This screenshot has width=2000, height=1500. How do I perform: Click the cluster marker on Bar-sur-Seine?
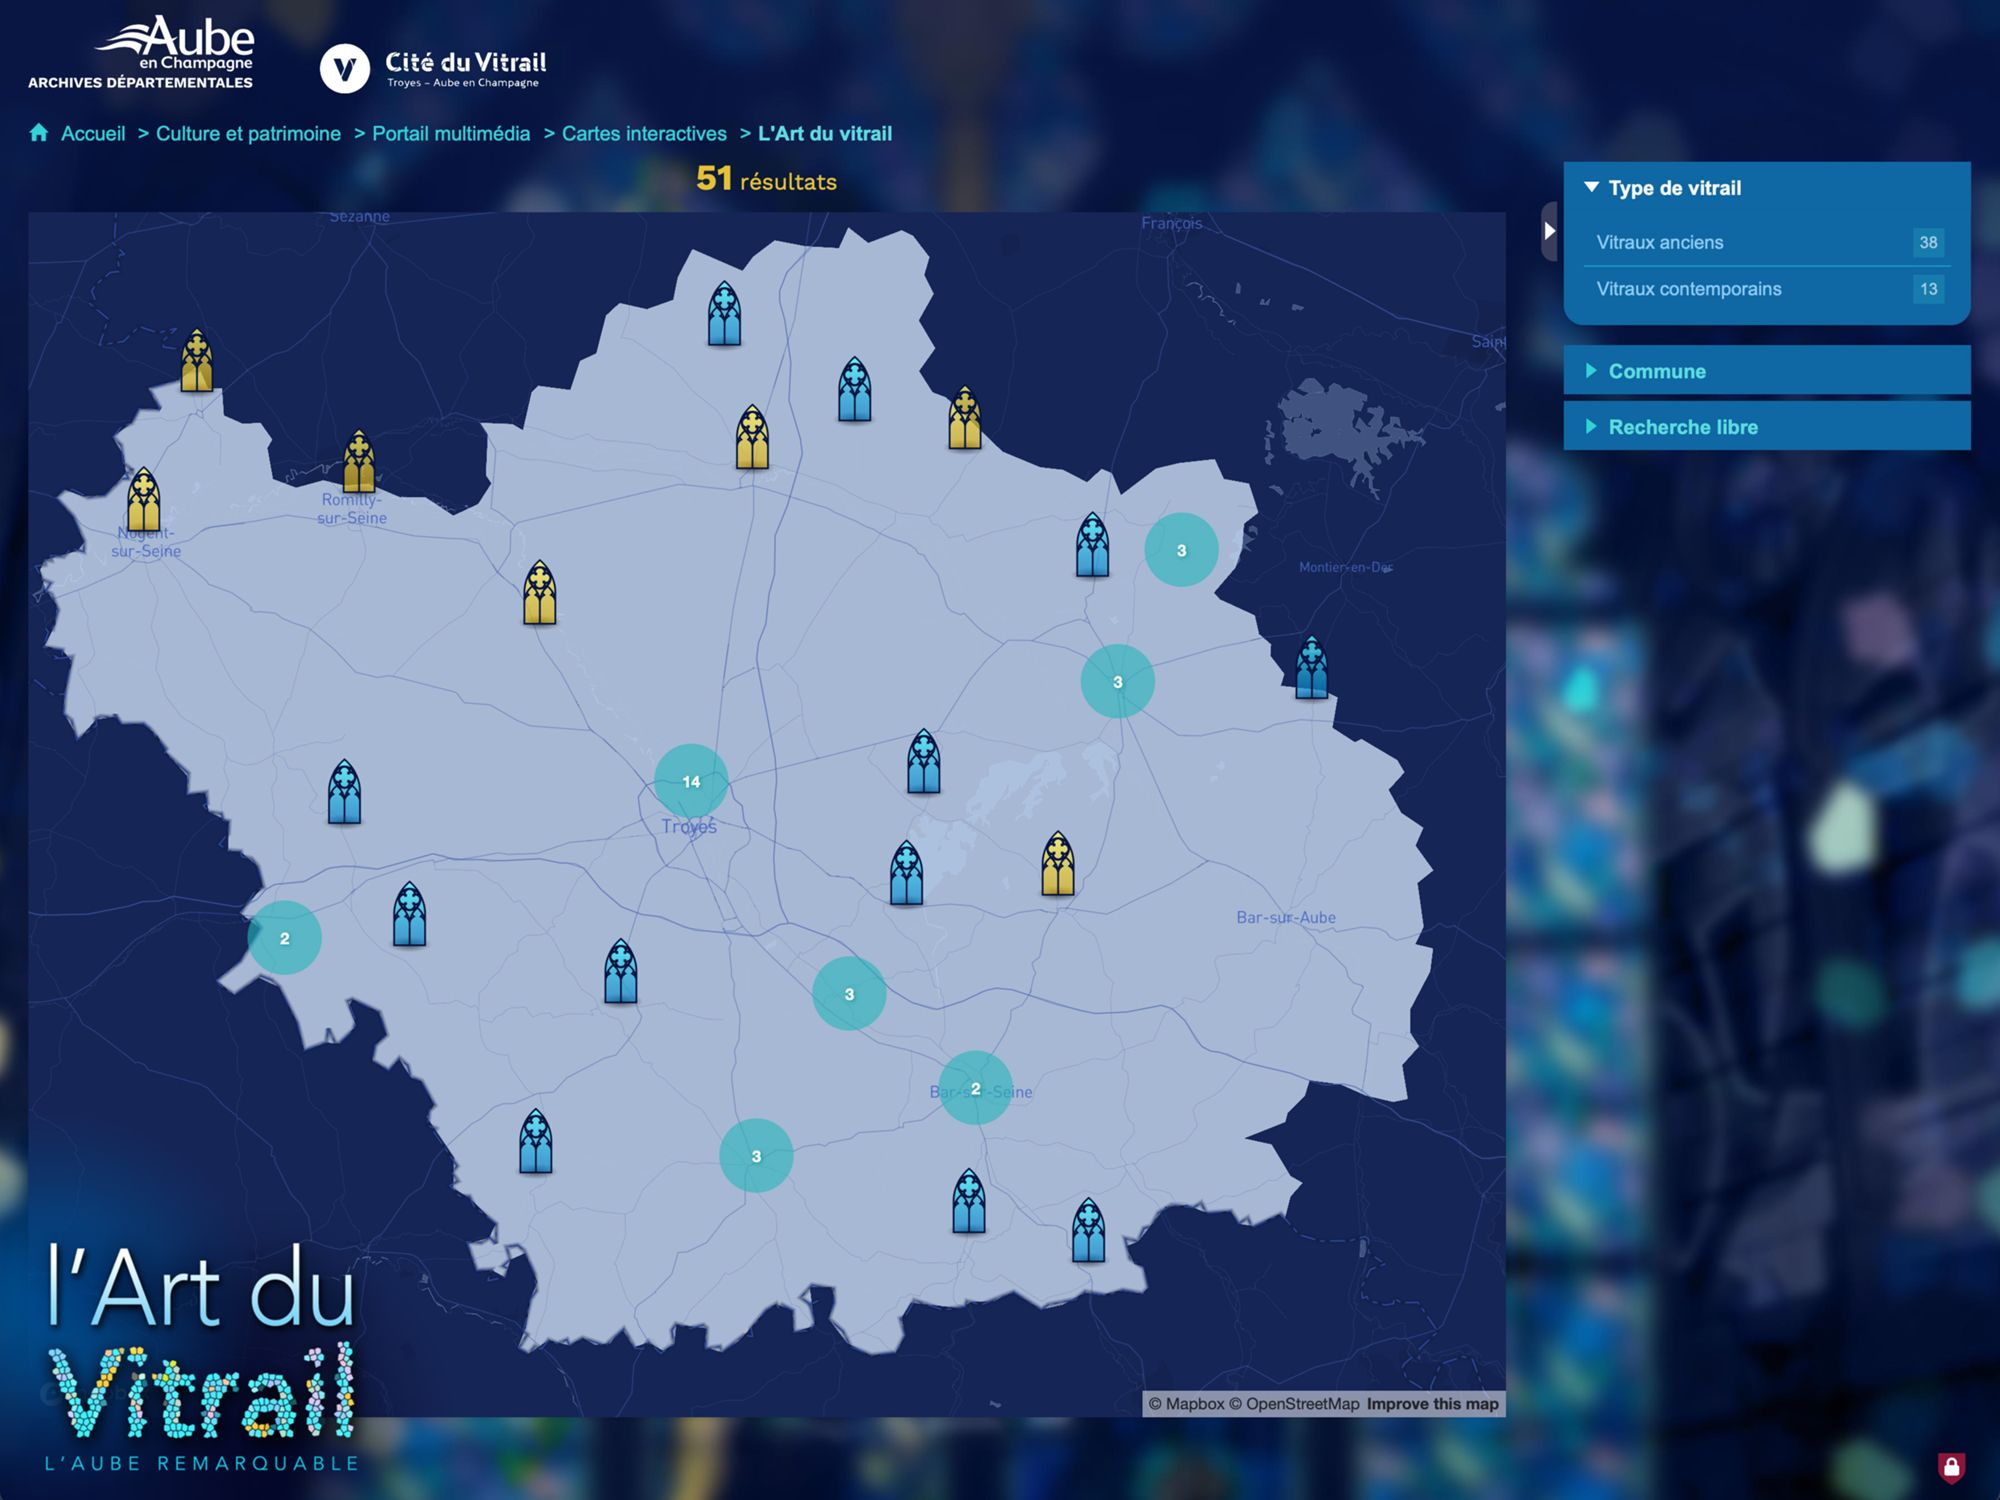coord(975,1088)
